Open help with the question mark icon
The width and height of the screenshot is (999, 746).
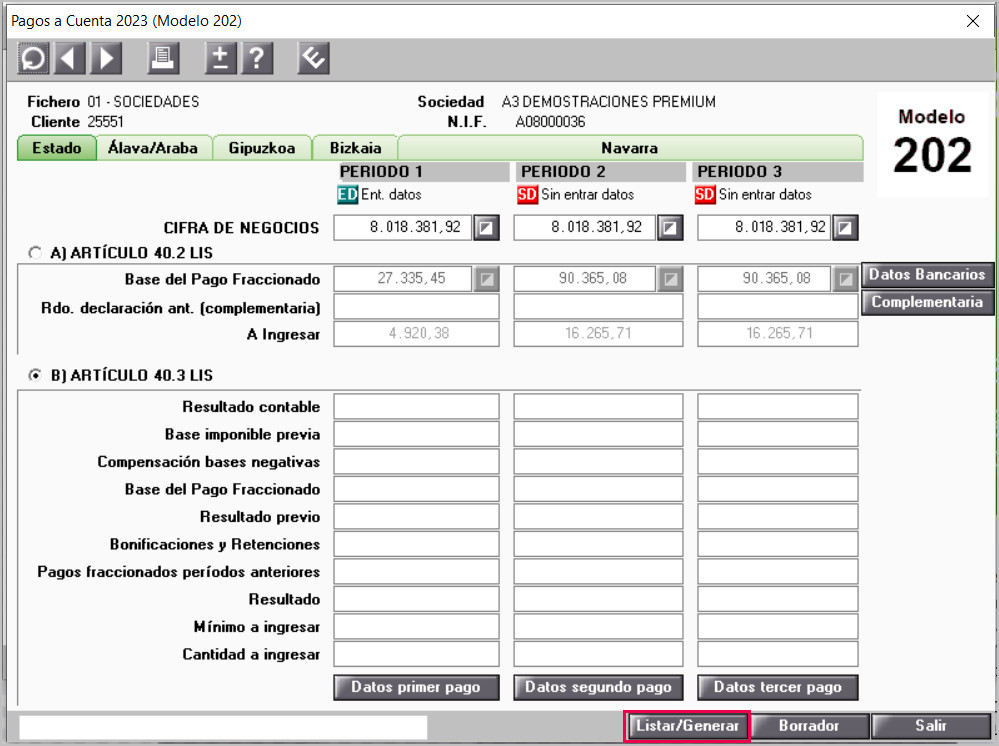point(257,59)
